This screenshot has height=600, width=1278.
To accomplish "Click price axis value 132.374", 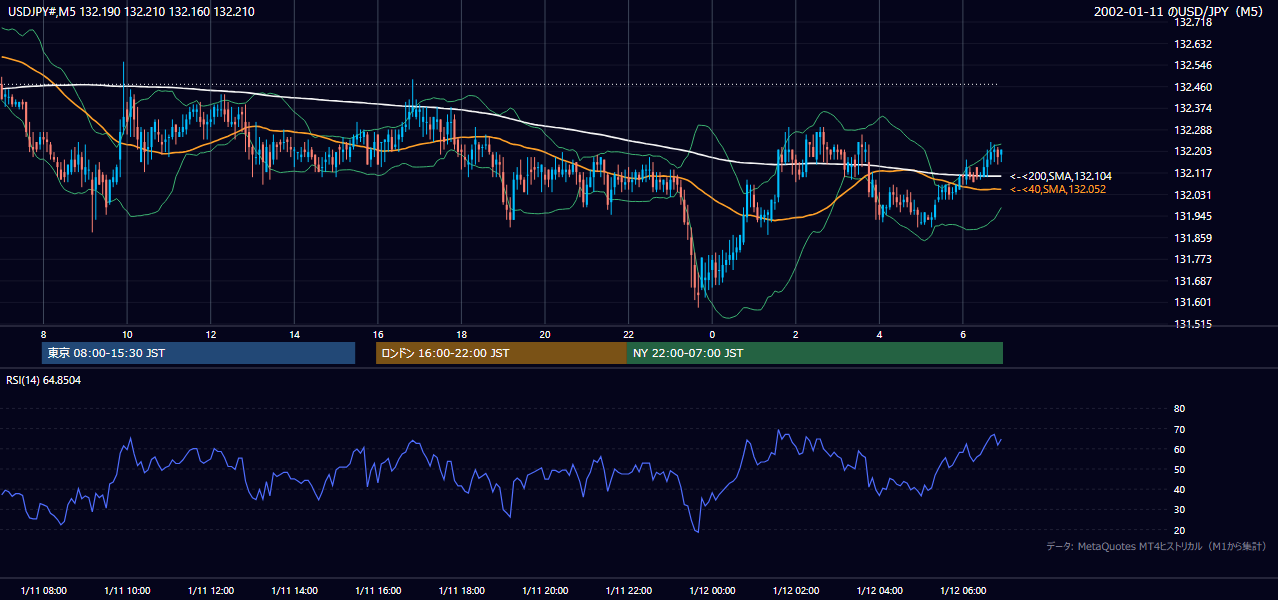I will click(x=1192, y=108).
